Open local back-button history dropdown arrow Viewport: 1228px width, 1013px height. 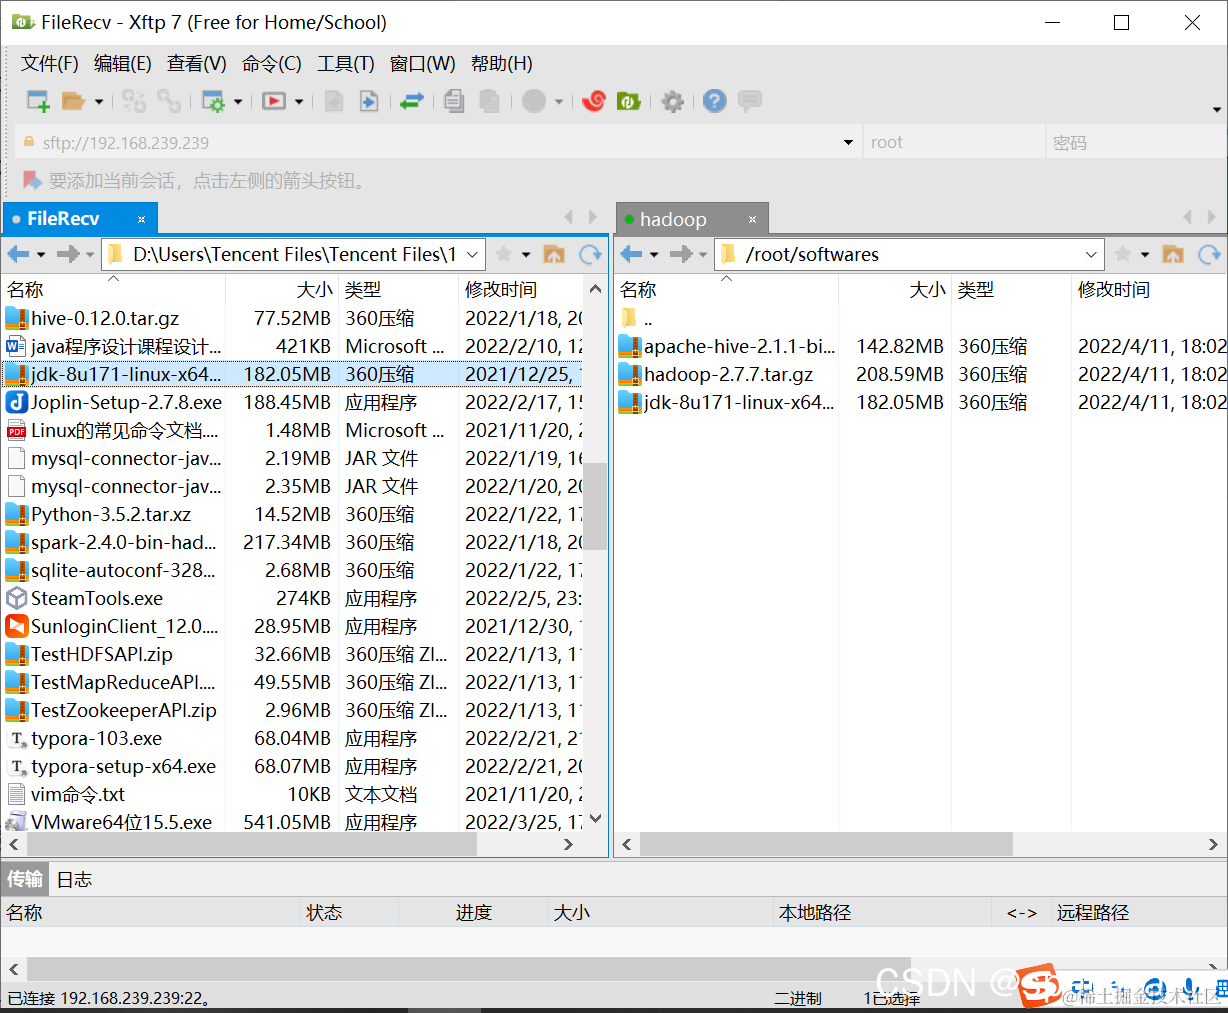coord(41,254)
